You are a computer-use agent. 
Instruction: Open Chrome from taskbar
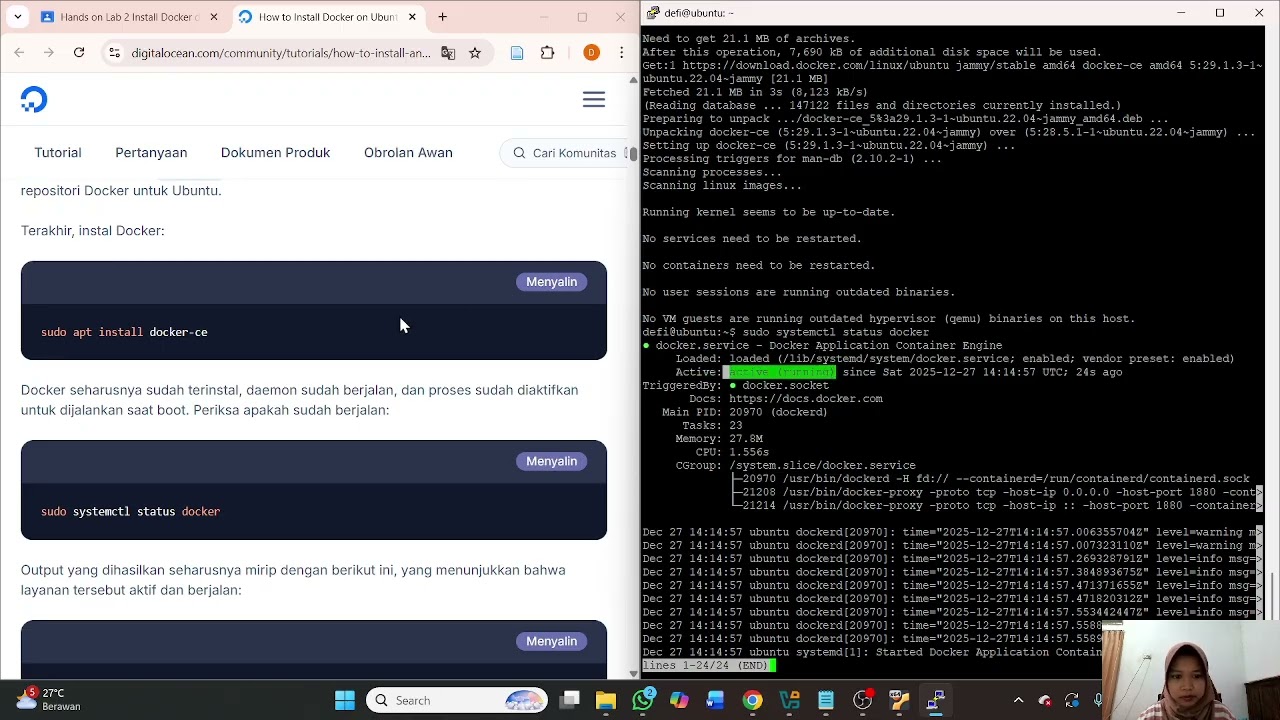pyautogui.click(x=752, y=701)
